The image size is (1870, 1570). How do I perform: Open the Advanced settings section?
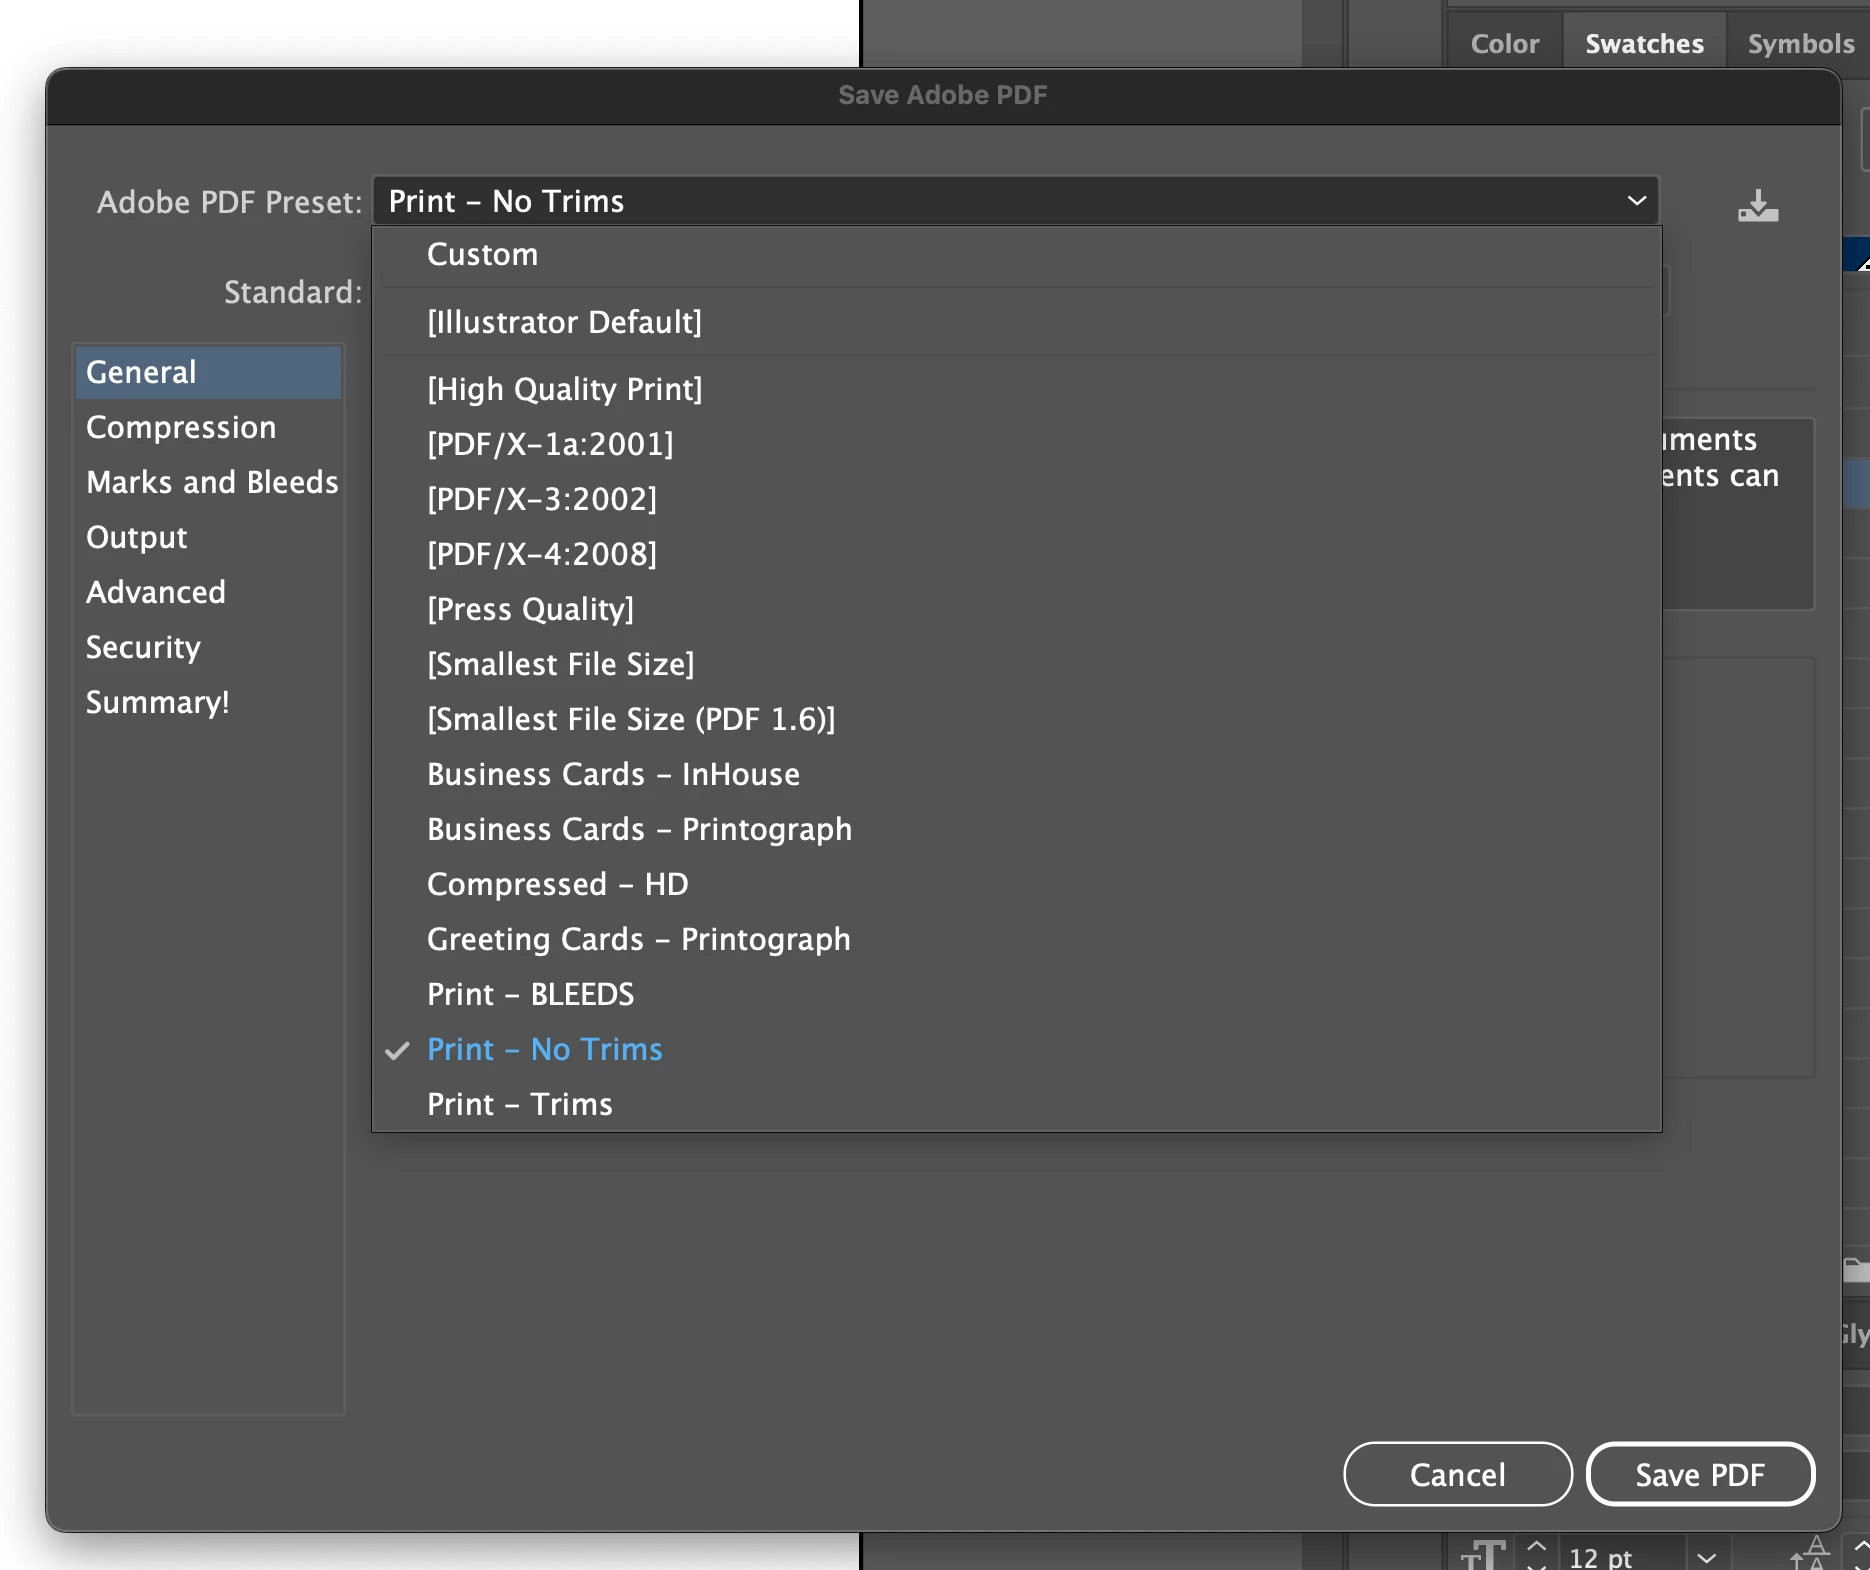[208, 592]
